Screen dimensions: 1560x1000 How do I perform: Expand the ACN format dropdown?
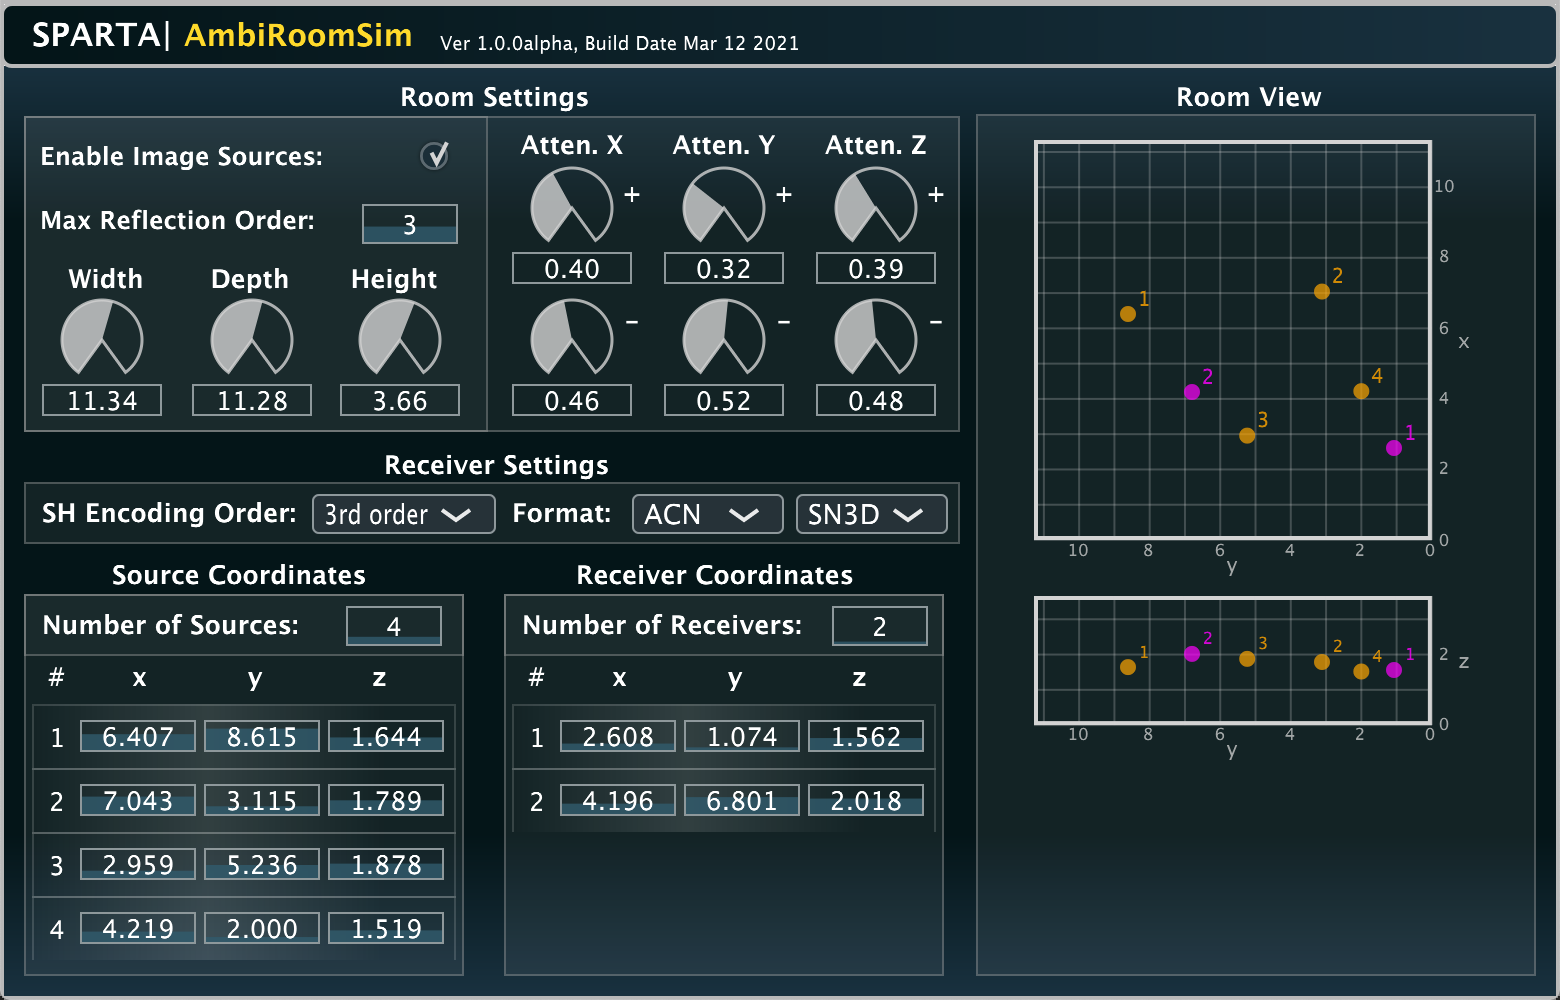707,514
